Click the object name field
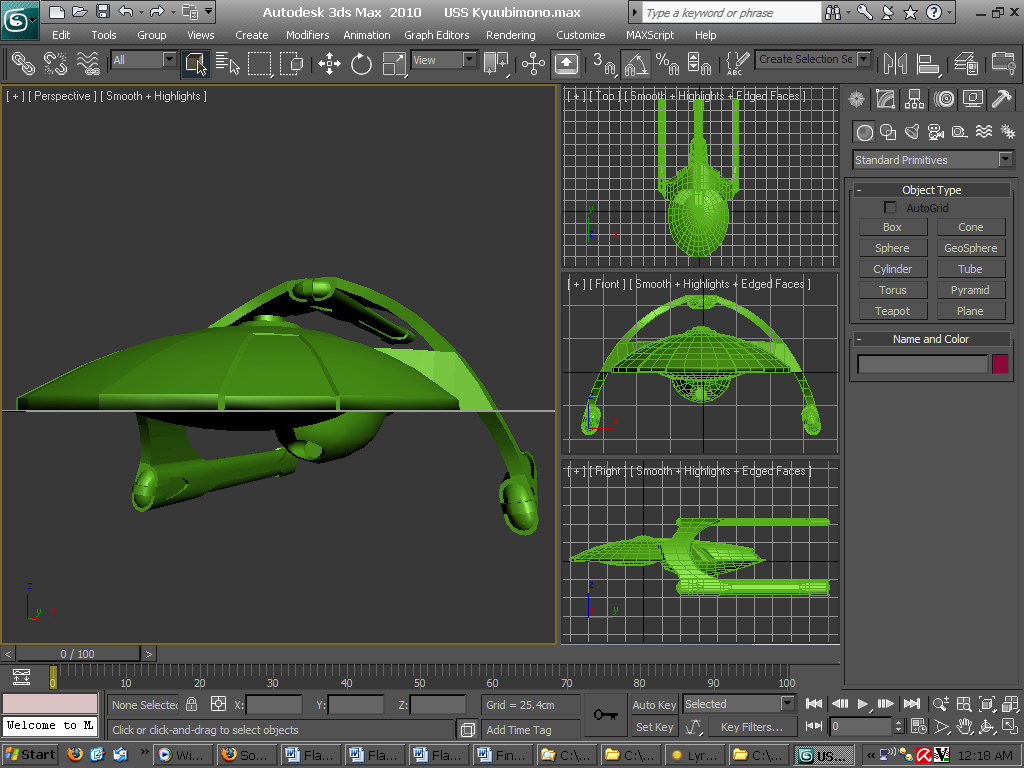The image size is (1024, 768). [x=922, y=364]
